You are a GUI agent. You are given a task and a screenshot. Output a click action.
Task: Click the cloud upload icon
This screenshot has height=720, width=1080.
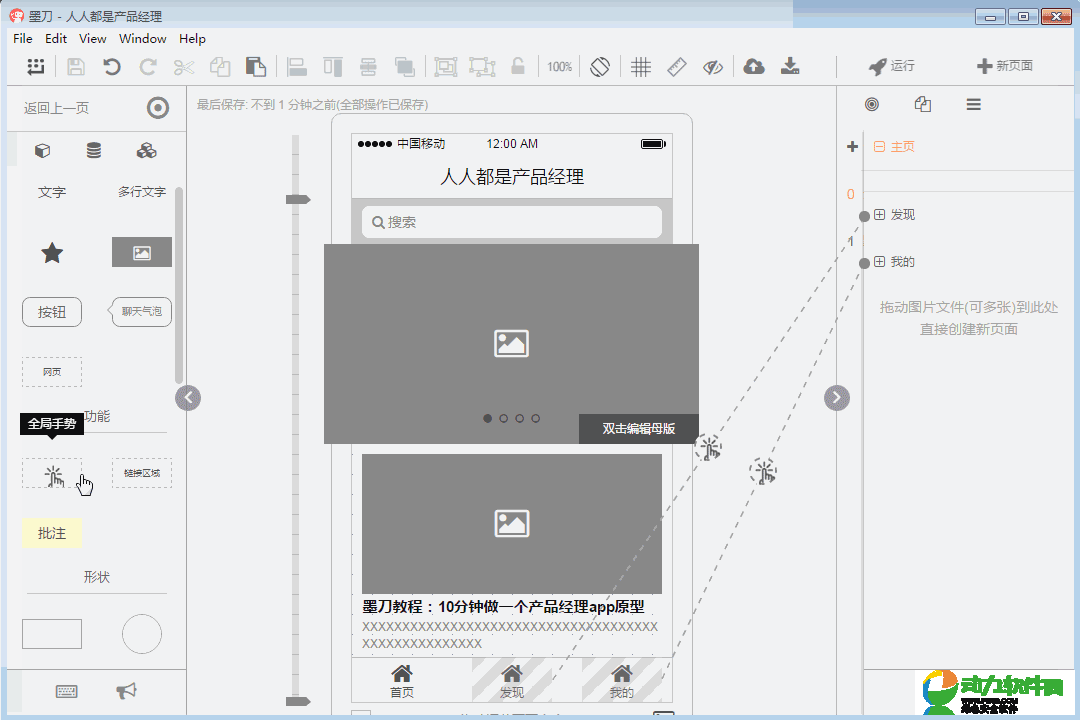tap(754, 66)
